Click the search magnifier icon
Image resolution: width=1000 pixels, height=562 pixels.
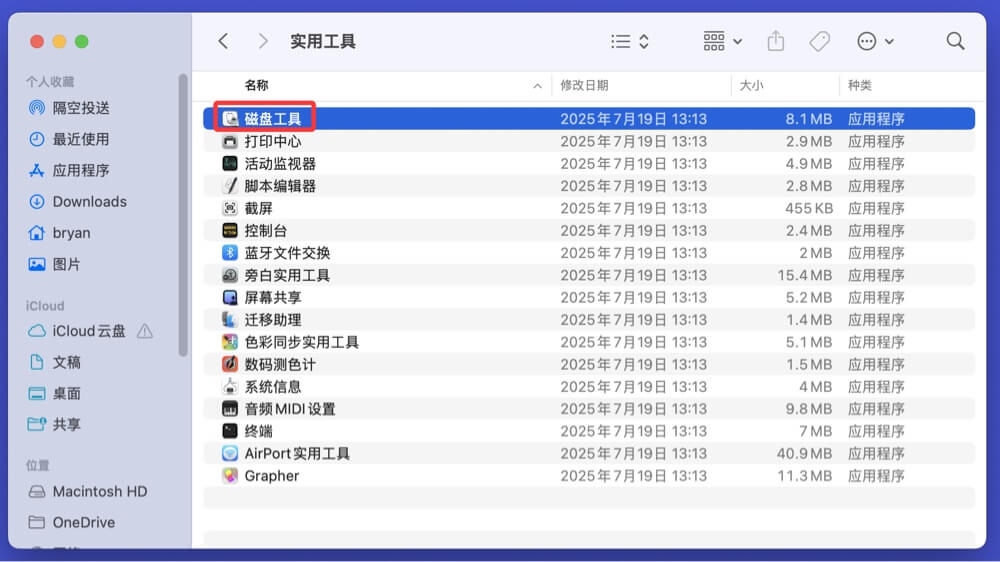coord(955,41)
